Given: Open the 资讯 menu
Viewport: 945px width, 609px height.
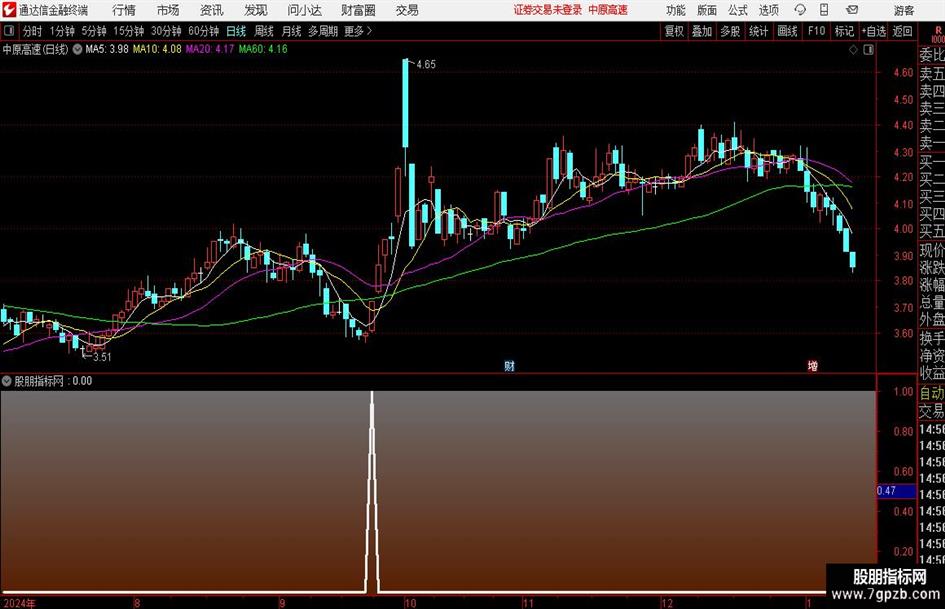Looking at the screenshot, I should tap(212, 10).
